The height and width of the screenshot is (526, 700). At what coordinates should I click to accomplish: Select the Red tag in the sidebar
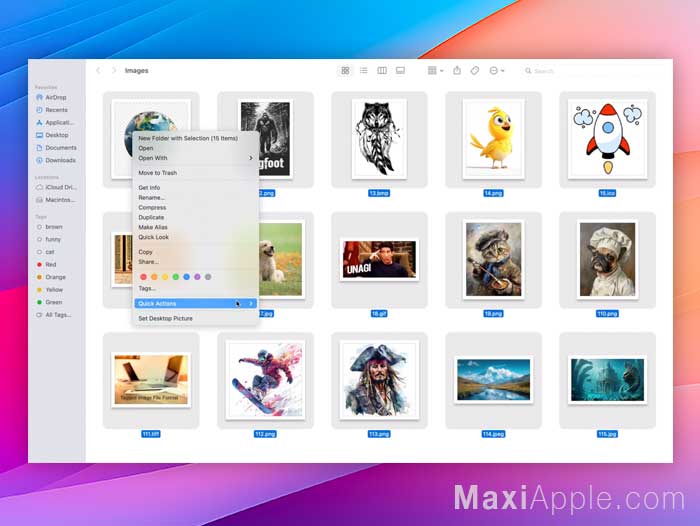pos(46,264)
